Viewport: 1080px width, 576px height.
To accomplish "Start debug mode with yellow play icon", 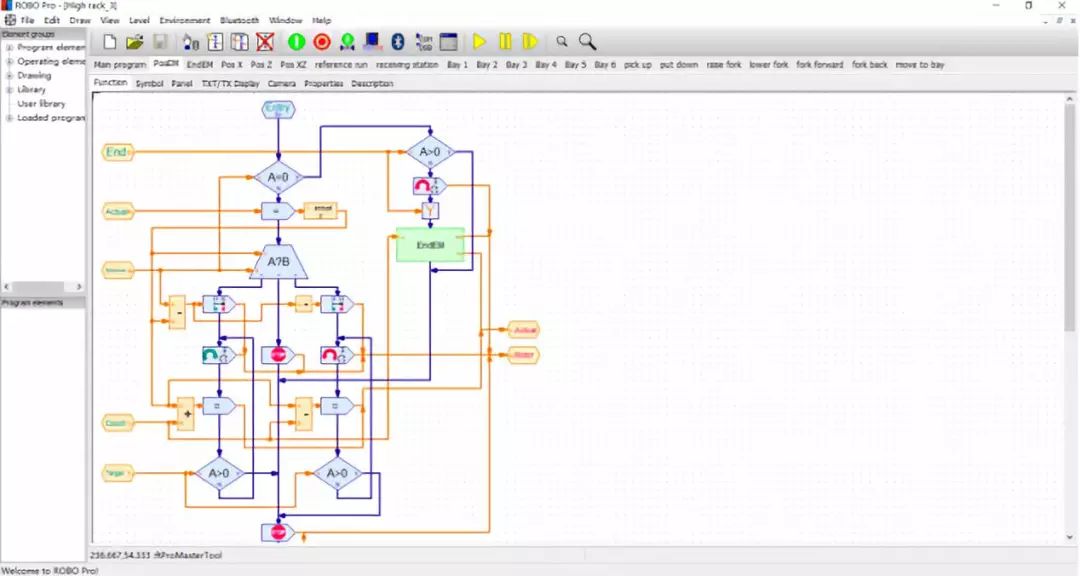I will [x=479, y=42].
